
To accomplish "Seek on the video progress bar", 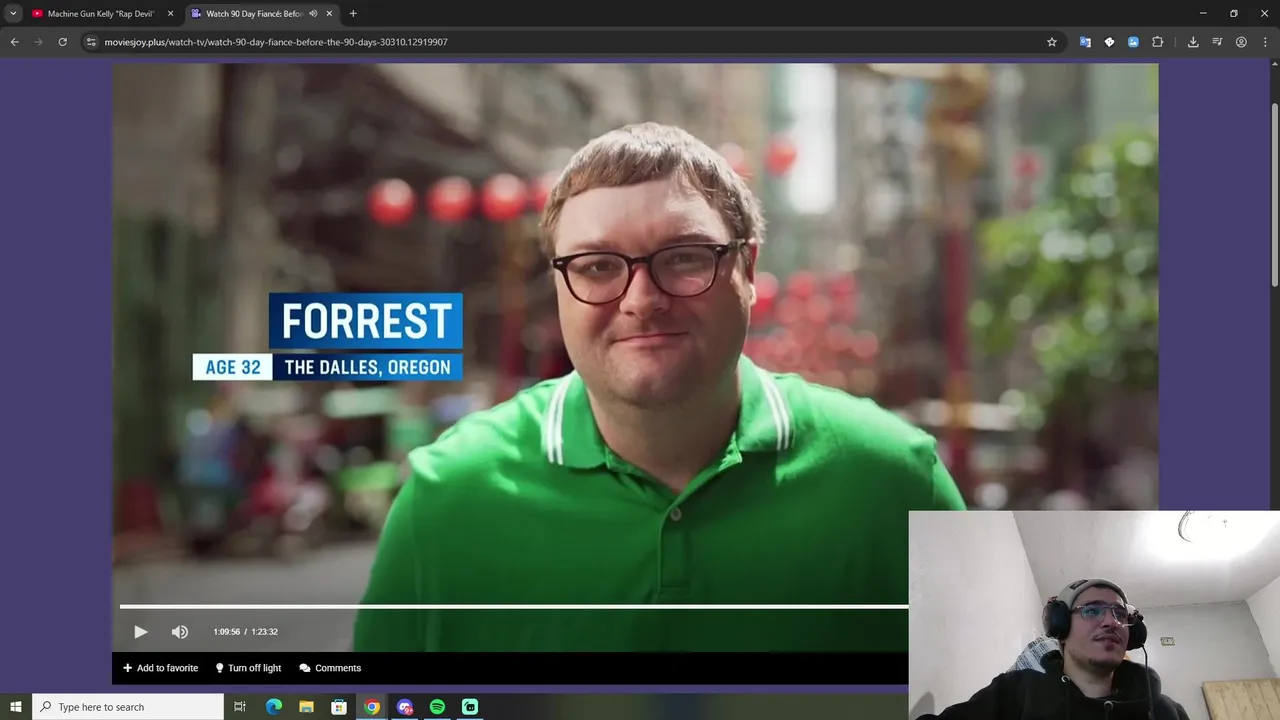I will coord(514,606).
